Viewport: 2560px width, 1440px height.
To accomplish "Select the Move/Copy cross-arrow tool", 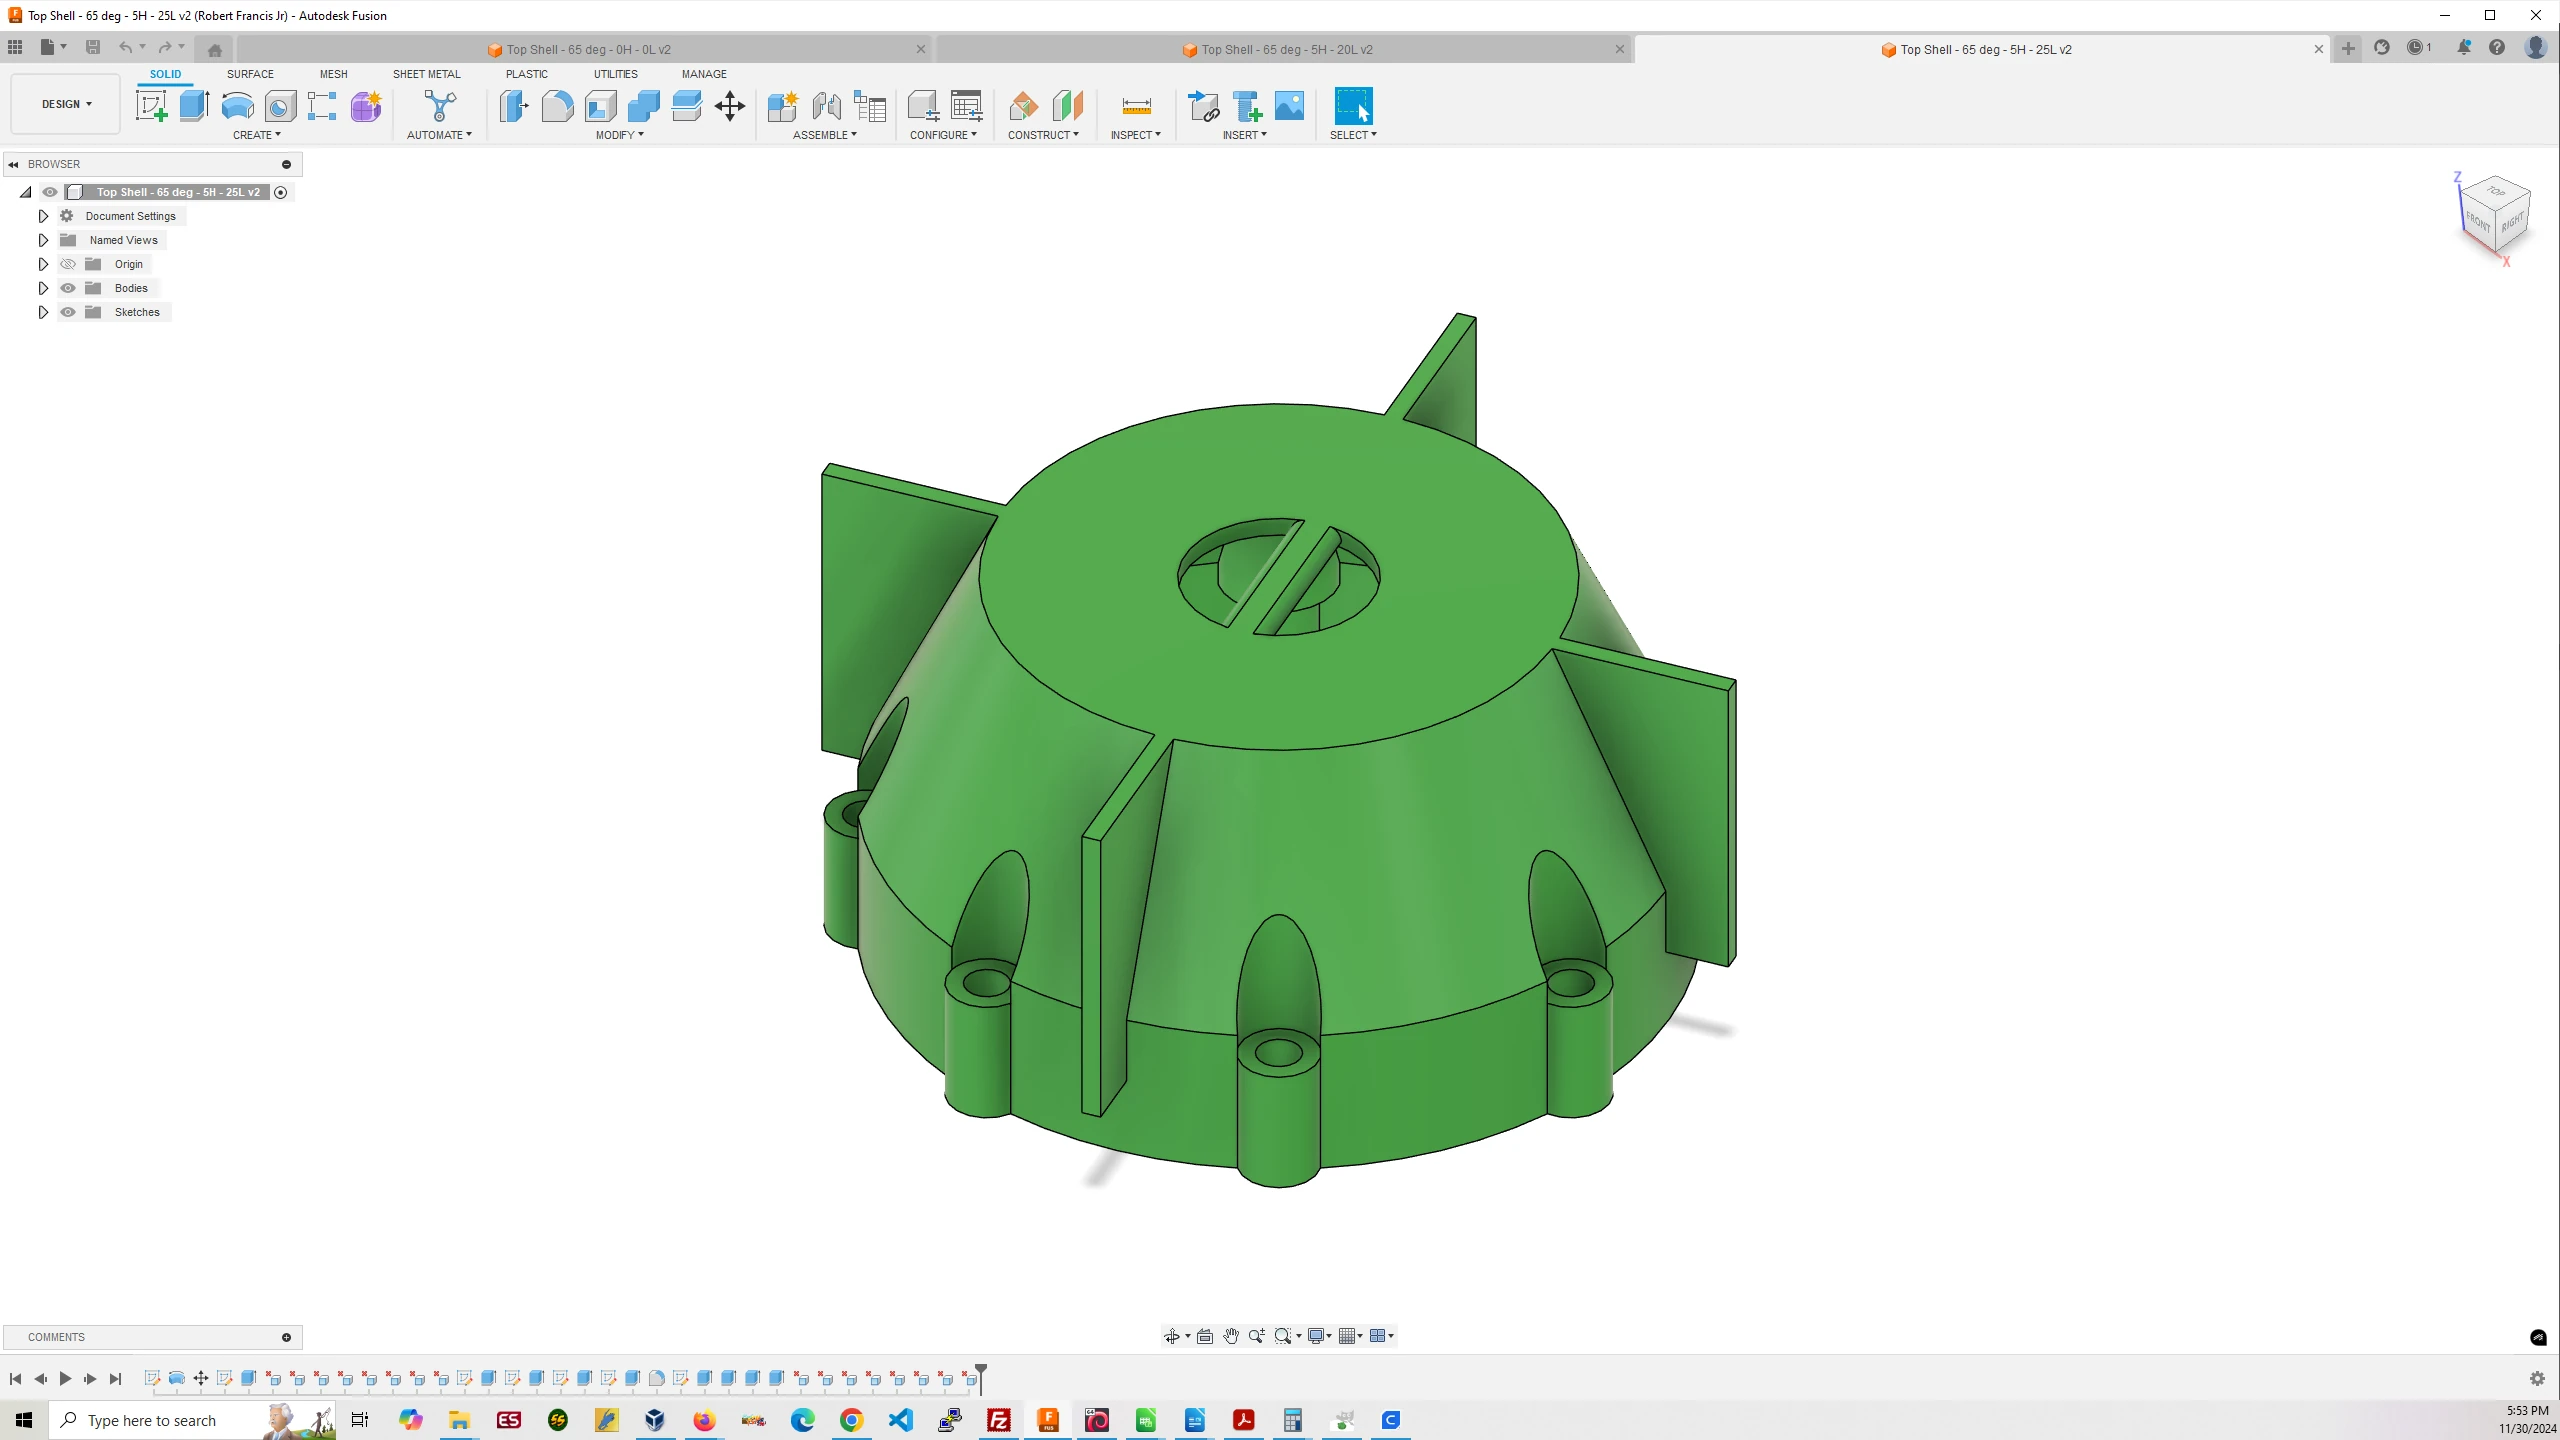I will (730, 106).
